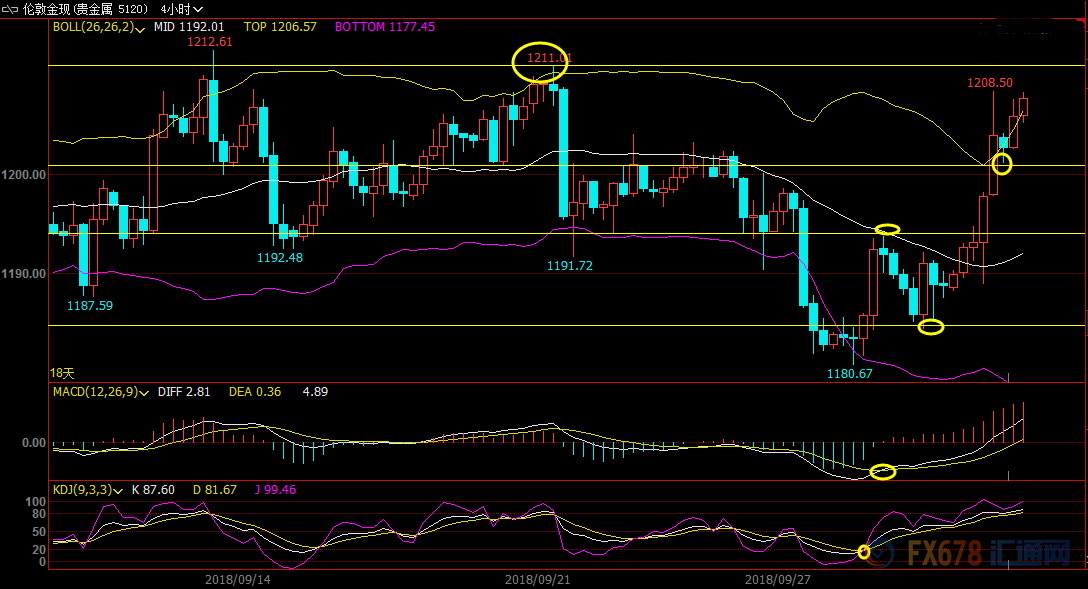Click the yellow oval above the 1194 resistance candle
Image resolution: width=1088 pixels, height=589 pixels.
tap(887, 230)
